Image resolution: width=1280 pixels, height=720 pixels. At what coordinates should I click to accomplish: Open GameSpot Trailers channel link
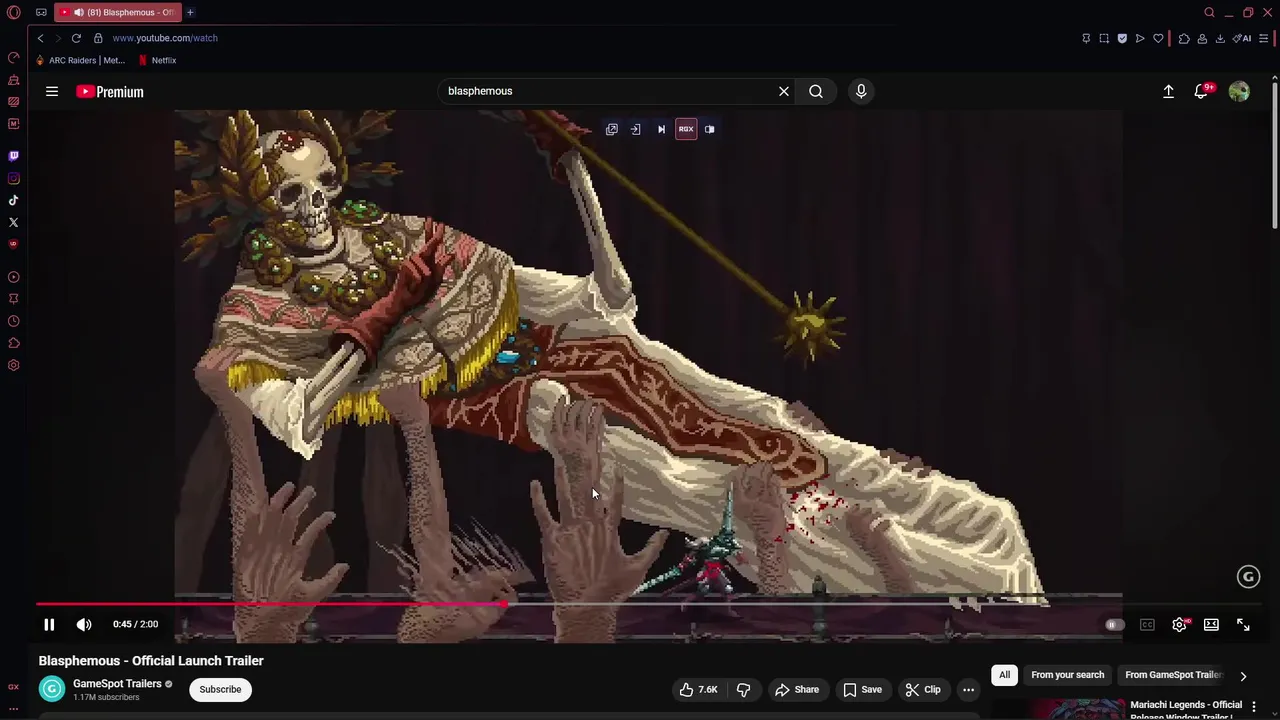pyautogui.click(x=117, y=684)
